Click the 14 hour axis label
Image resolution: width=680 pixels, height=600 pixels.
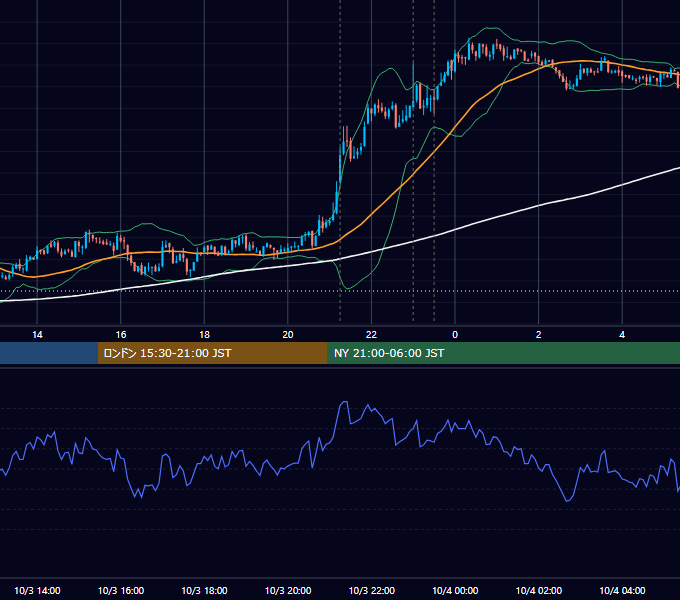click(37, 335)
